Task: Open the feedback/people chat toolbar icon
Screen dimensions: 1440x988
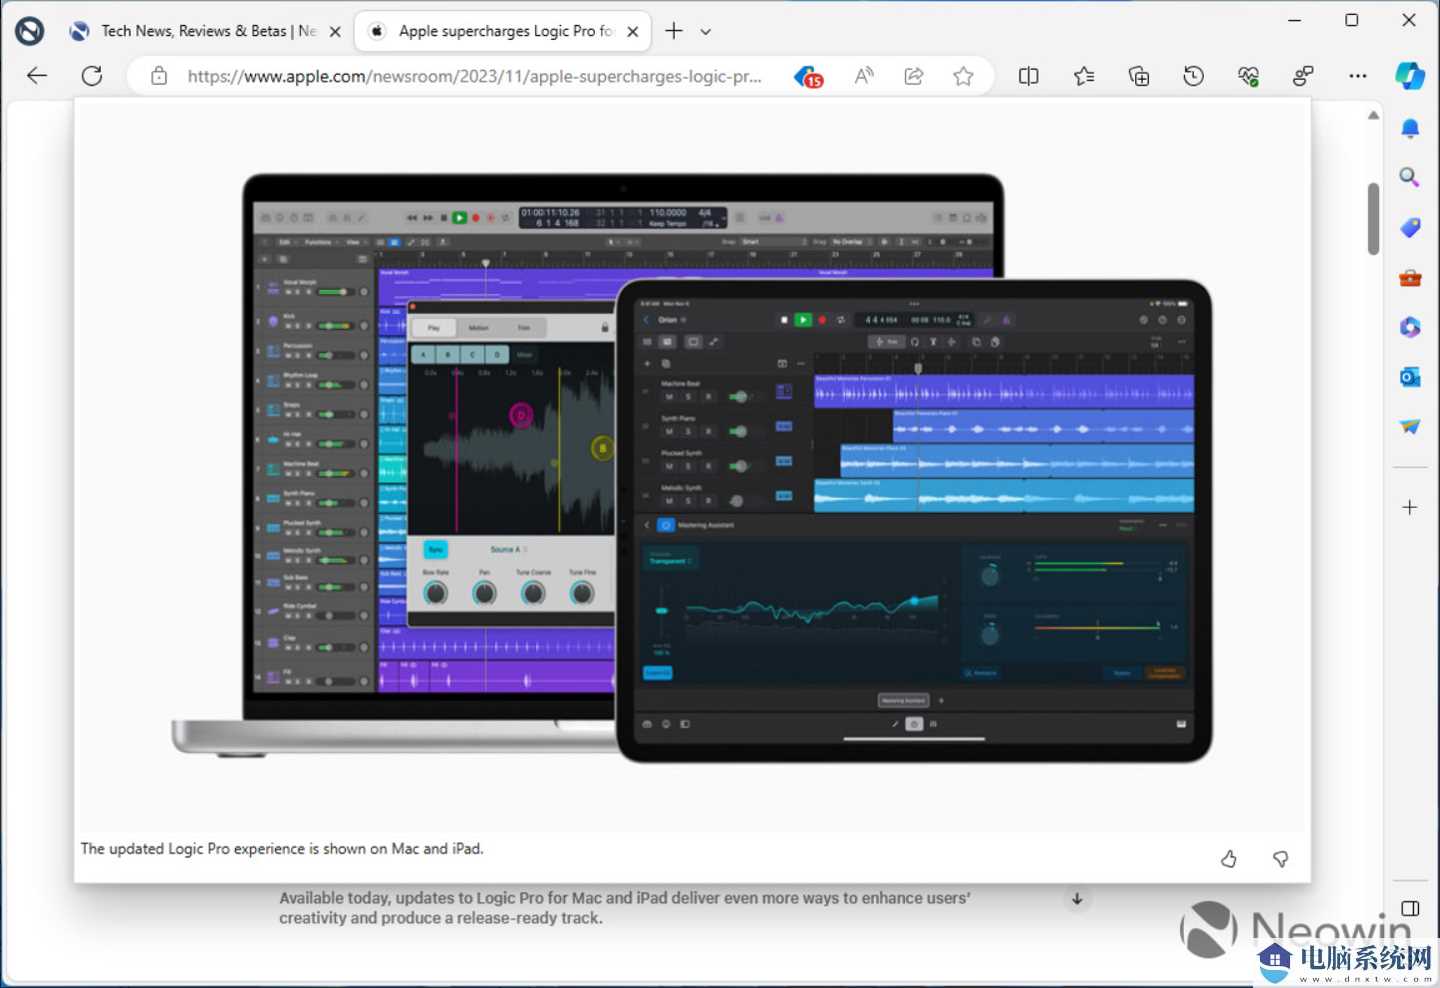Action: point(1303,76)
